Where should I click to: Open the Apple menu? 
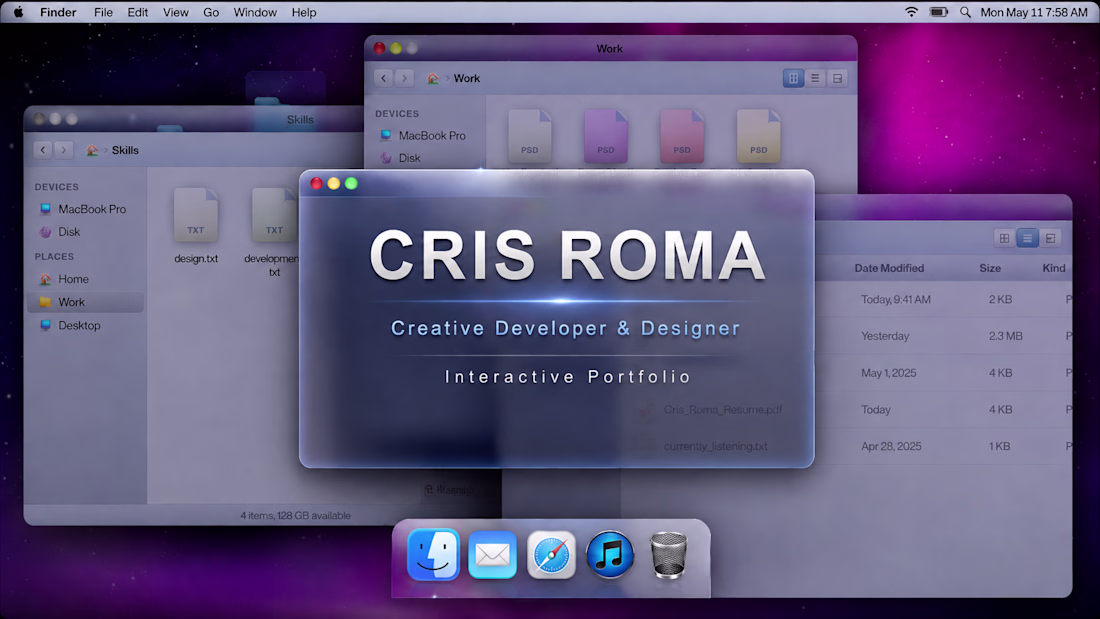tap(19, 12)
